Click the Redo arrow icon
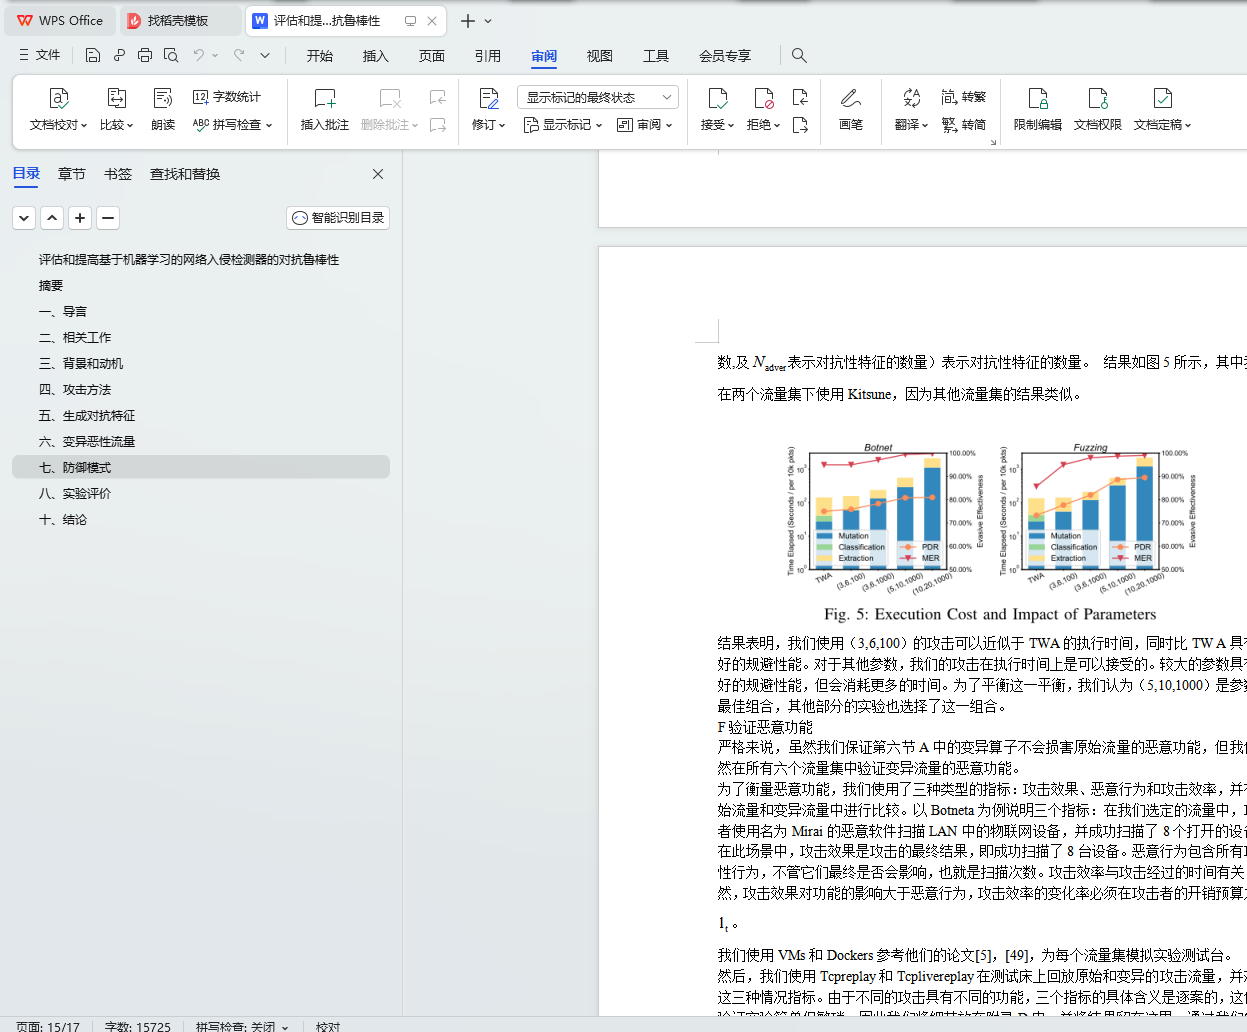Screen dimensions: 1247x1032 click(239, 55)
